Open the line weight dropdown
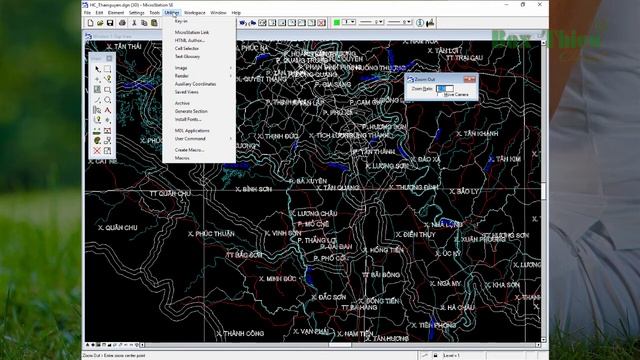640x360 pixels. click(x=399, y=22)
